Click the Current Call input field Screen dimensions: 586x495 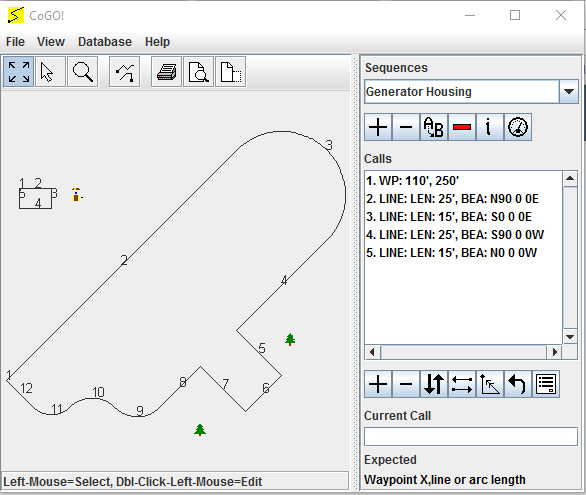pyautogui.click(x=471, y=437)
